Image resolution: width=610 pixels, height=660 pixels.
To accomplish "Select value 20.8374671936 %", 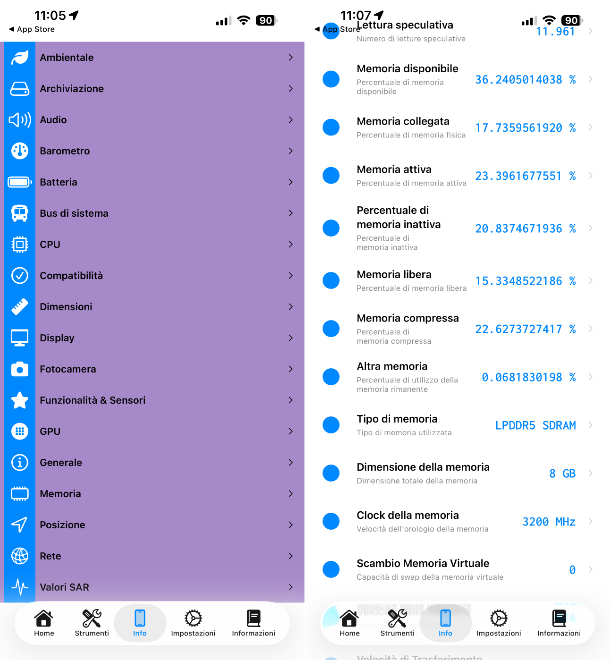I will pyautogui.click(x=525, y=229).
